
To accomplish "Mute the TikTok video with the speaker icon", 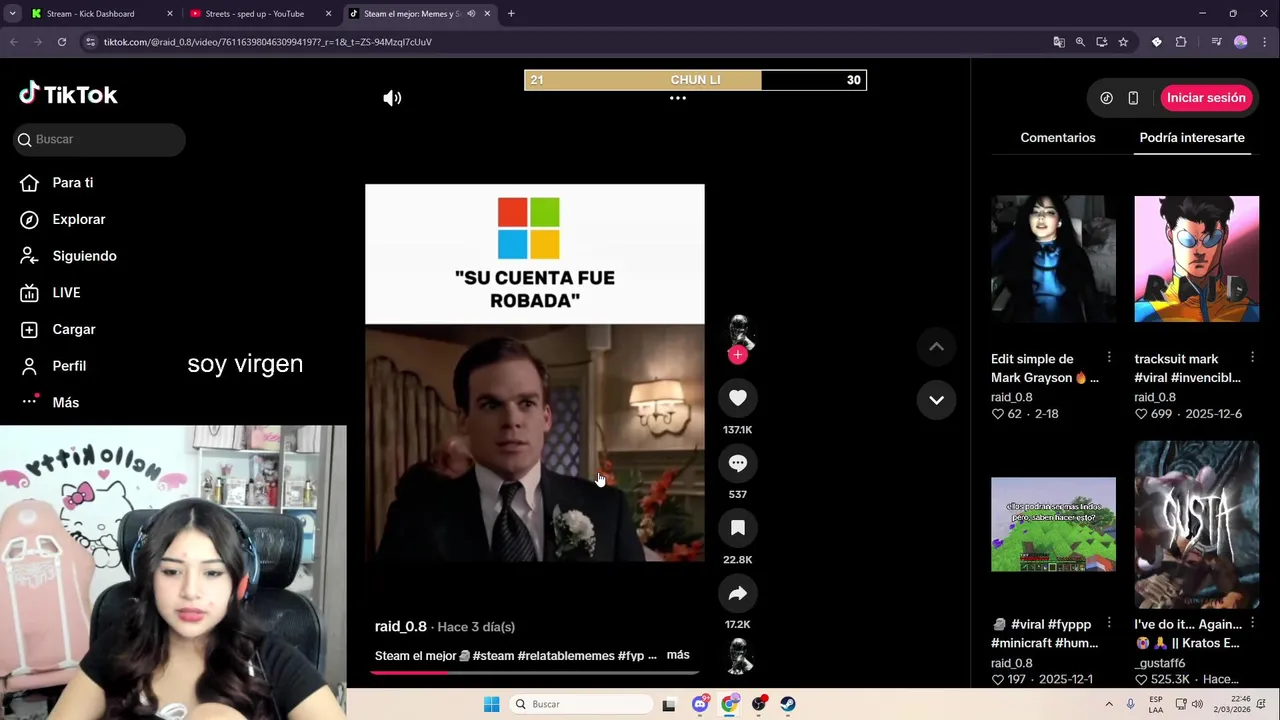I will click(392, 98).
